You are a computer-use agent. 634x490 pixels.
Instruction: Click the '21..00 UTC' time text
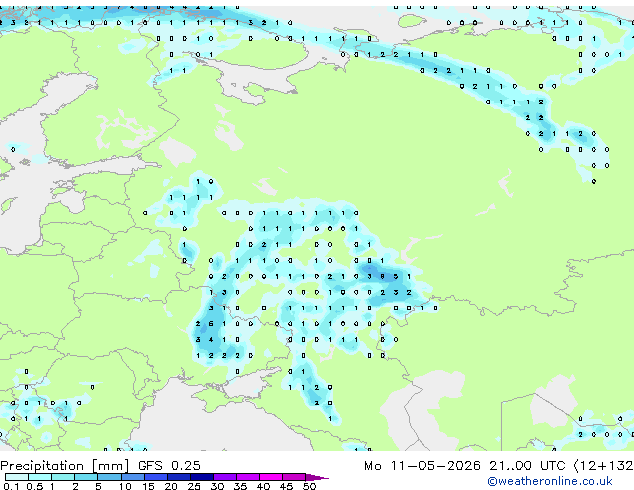[527, 466]
